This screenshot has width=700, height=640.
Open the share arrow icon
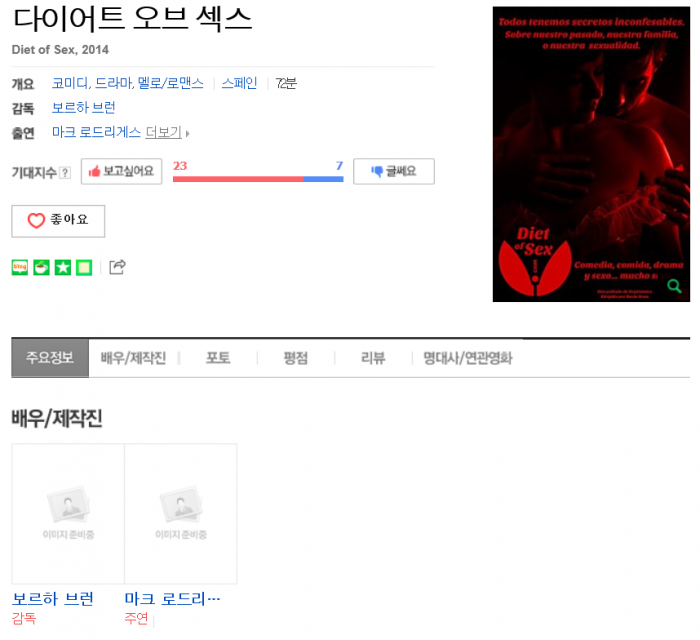point(117,267)
